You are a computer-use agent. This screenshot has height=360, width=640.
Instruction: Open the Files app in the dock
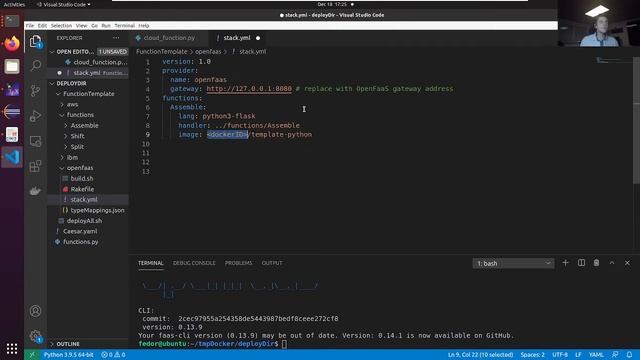[12, 66]
